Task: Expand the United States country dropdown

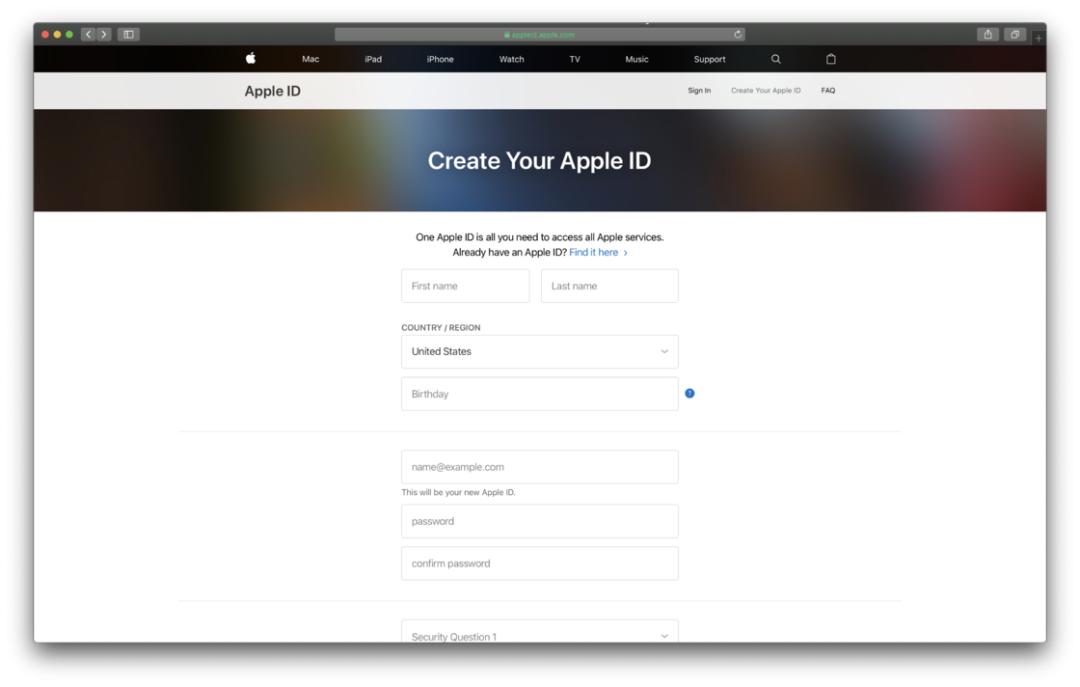Action: click(539, 351)
